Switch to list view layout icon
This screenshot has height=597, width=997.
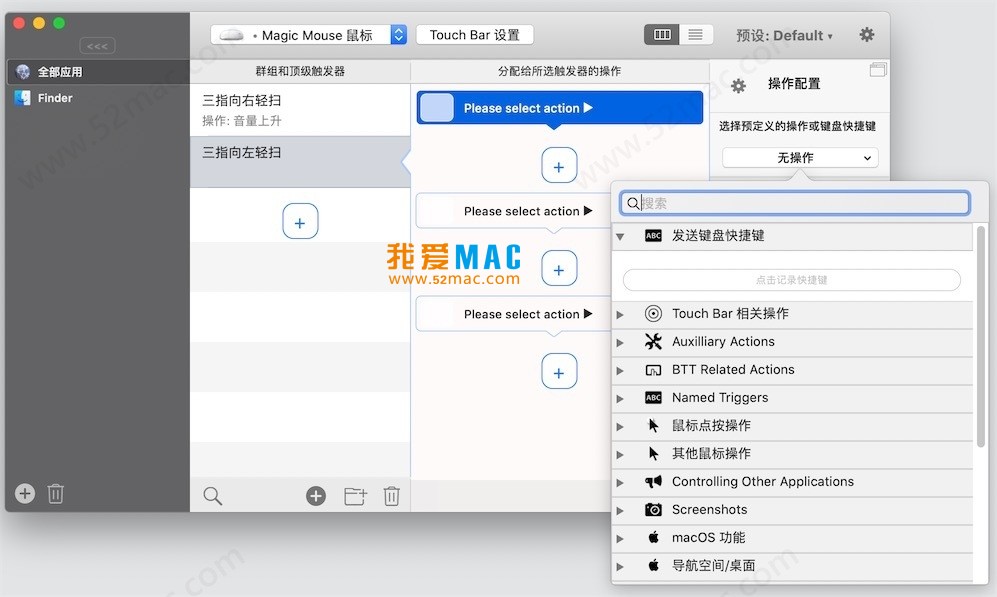696,34
